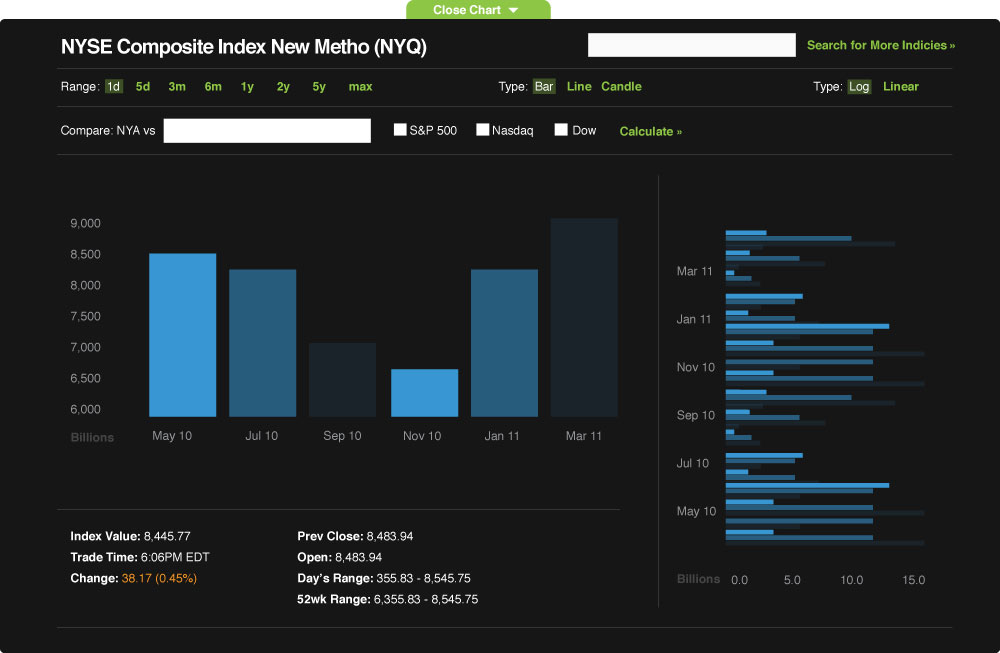Select Log scale type
Screen dimensions: 1000x653
click(x=859, y=87)
